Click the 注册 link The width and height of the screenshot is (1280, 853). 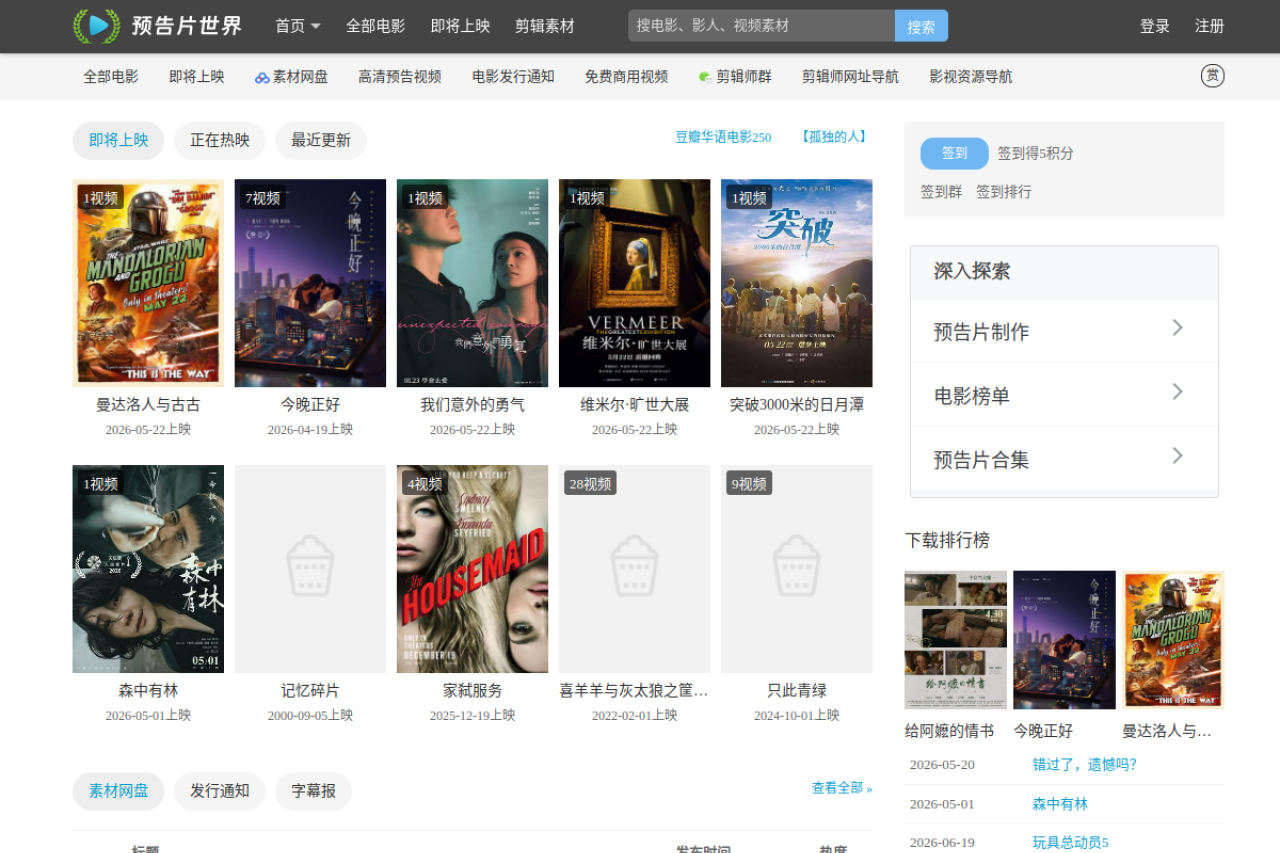(1210, 26)
